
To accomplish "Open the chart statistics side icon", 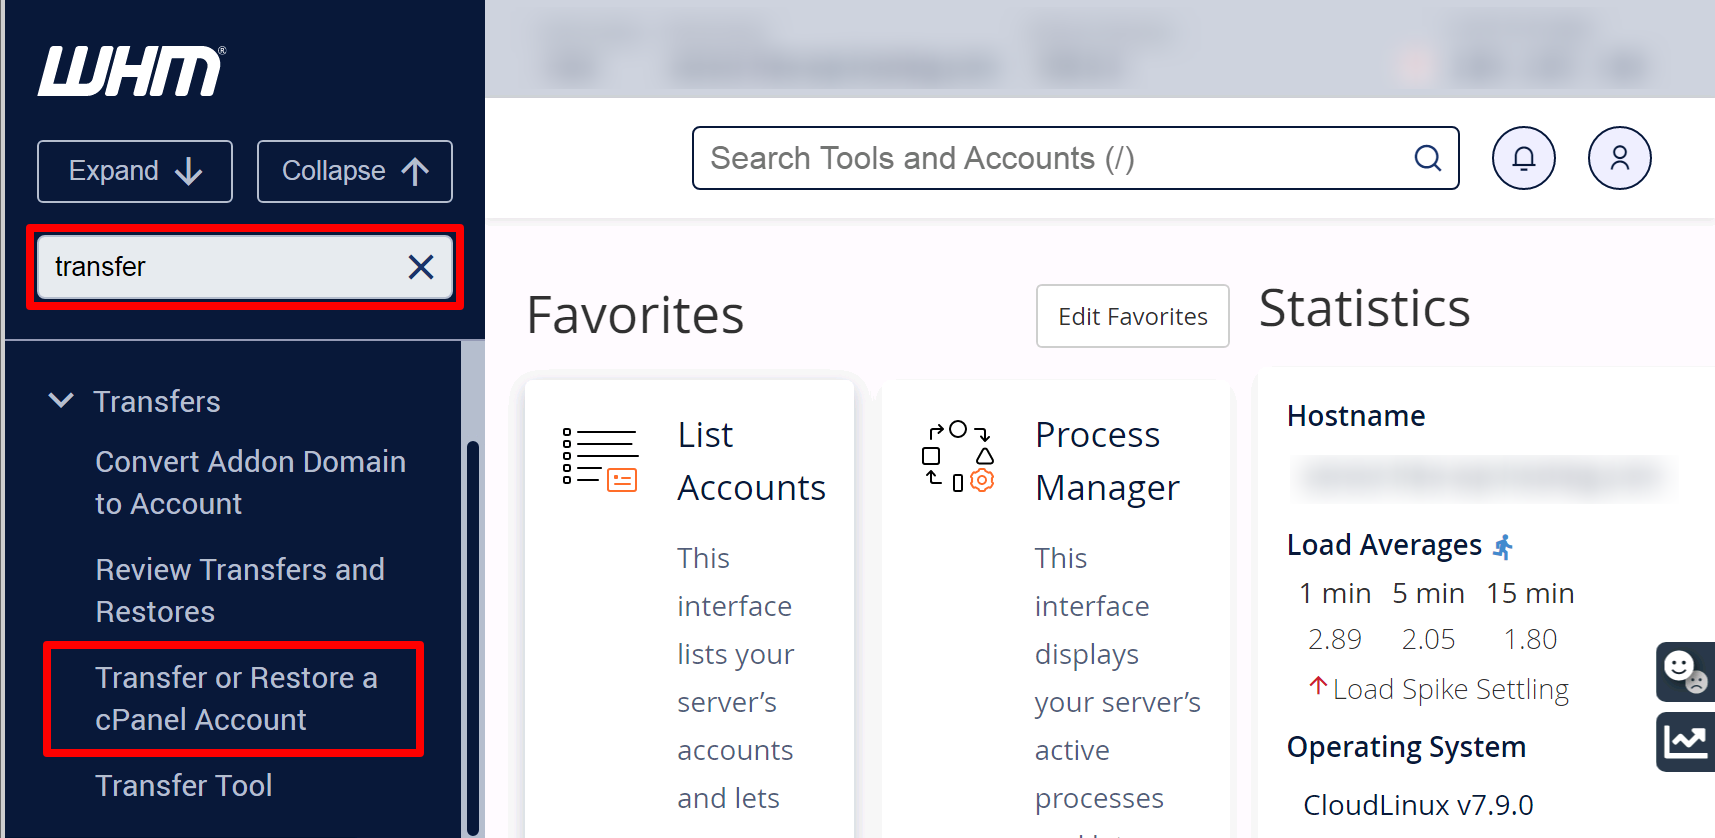I will pos(1685,742).
